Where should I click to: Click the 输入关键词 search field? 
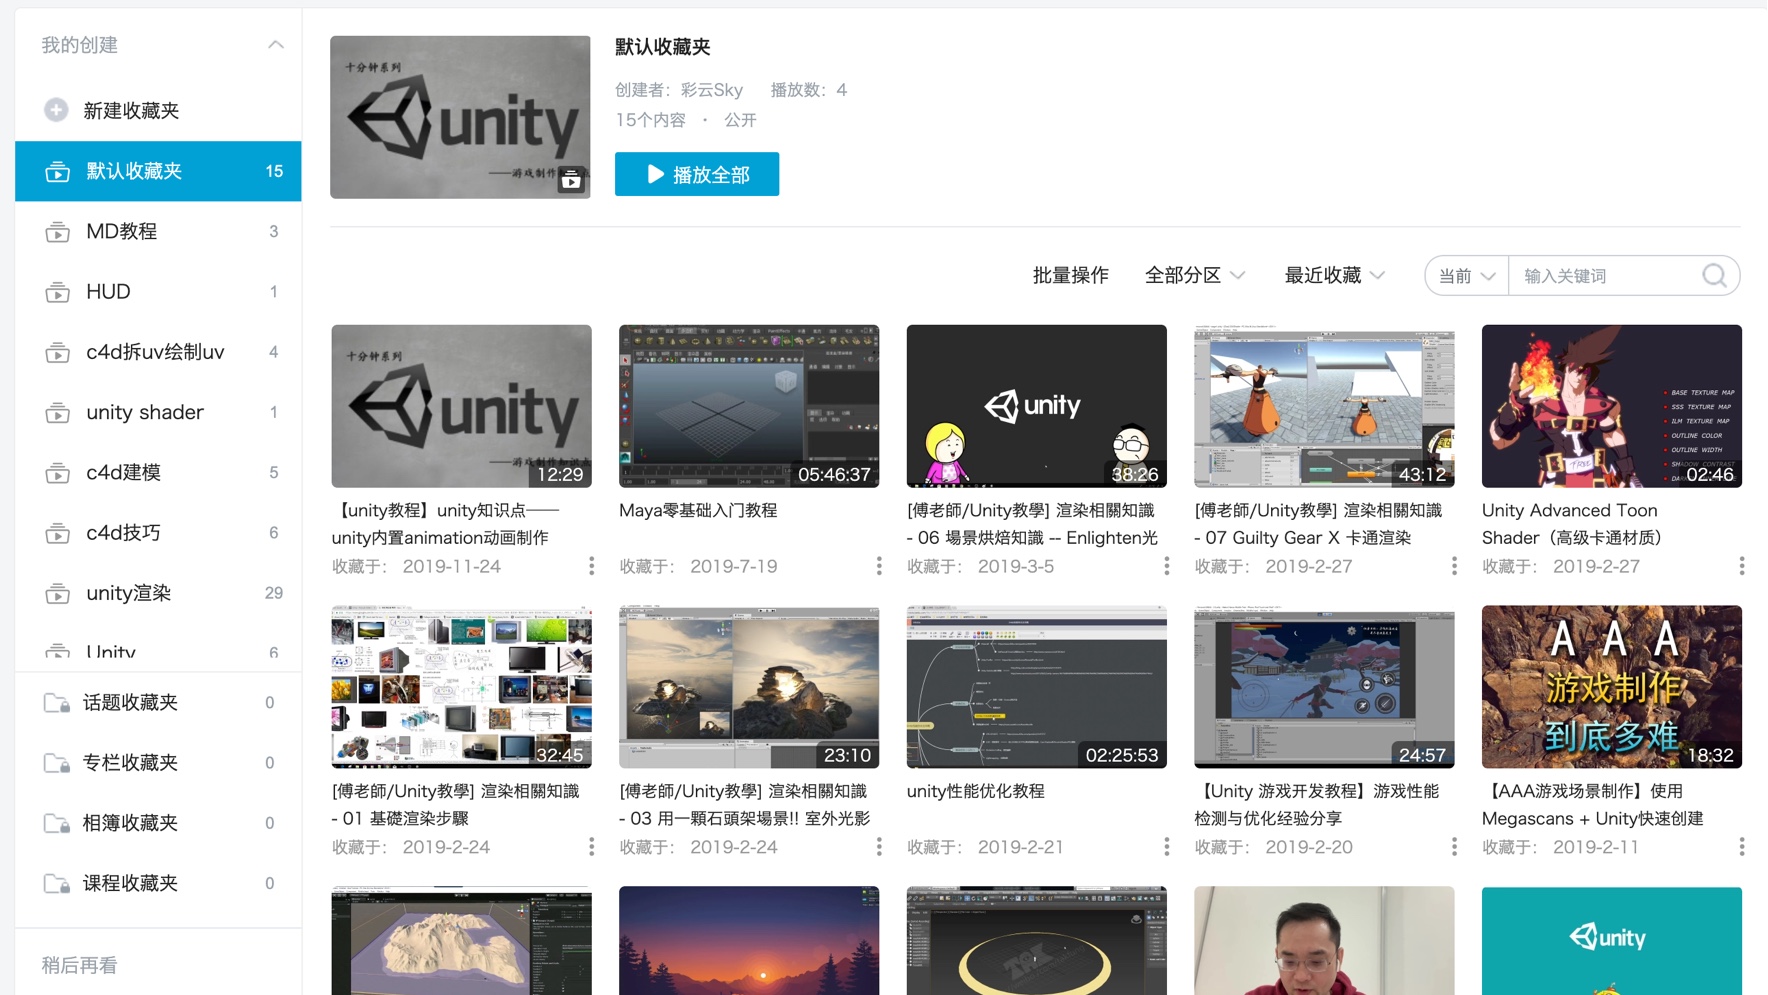(1605, 276)
